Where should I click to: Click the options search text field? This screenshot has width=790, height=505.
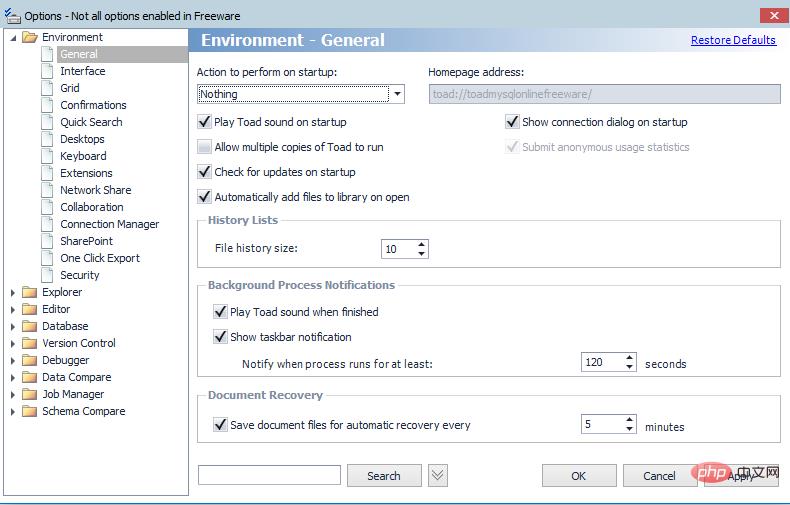[x=269, y=476]
